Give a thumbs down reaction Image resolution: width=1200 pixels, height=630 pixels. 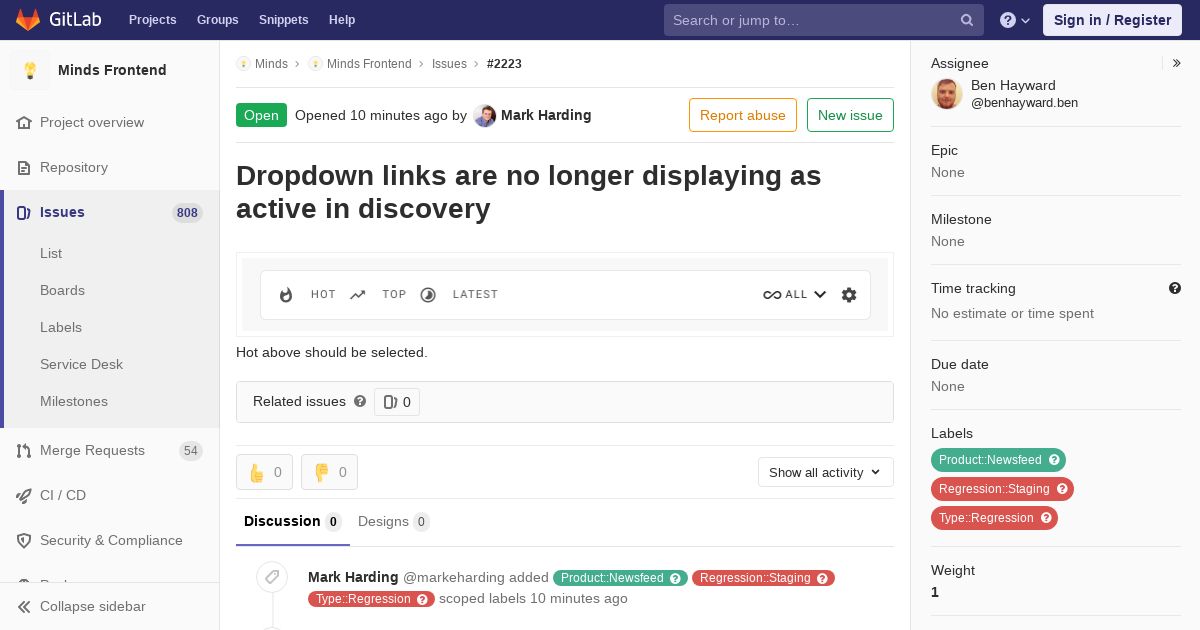coord(329,472)
